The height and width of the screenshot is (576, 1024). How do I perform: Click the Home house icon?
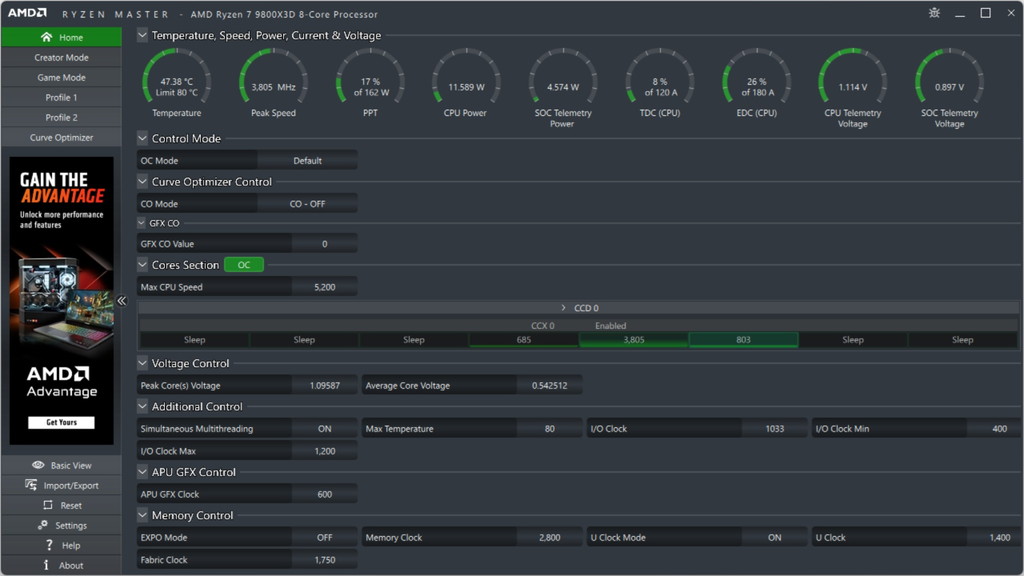point(46,37)
